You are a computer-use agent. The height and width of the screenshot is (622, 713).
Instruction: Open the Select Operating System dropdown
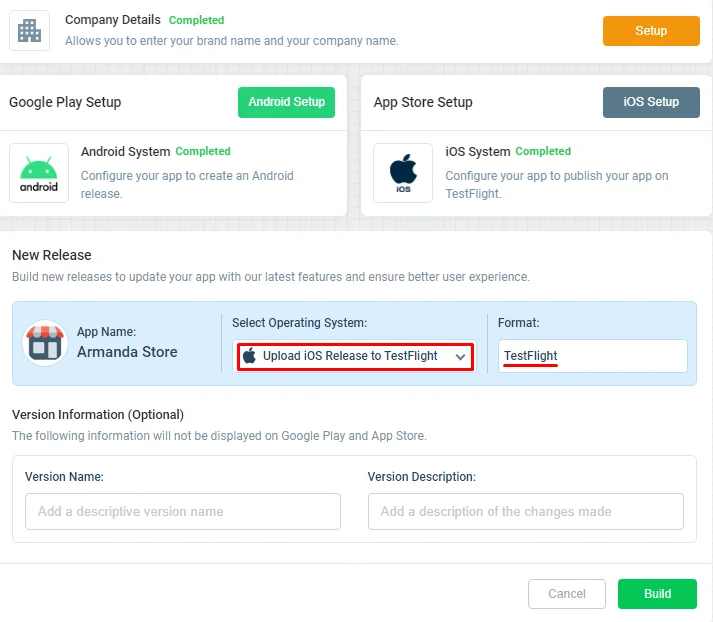[x=355, y=356]
